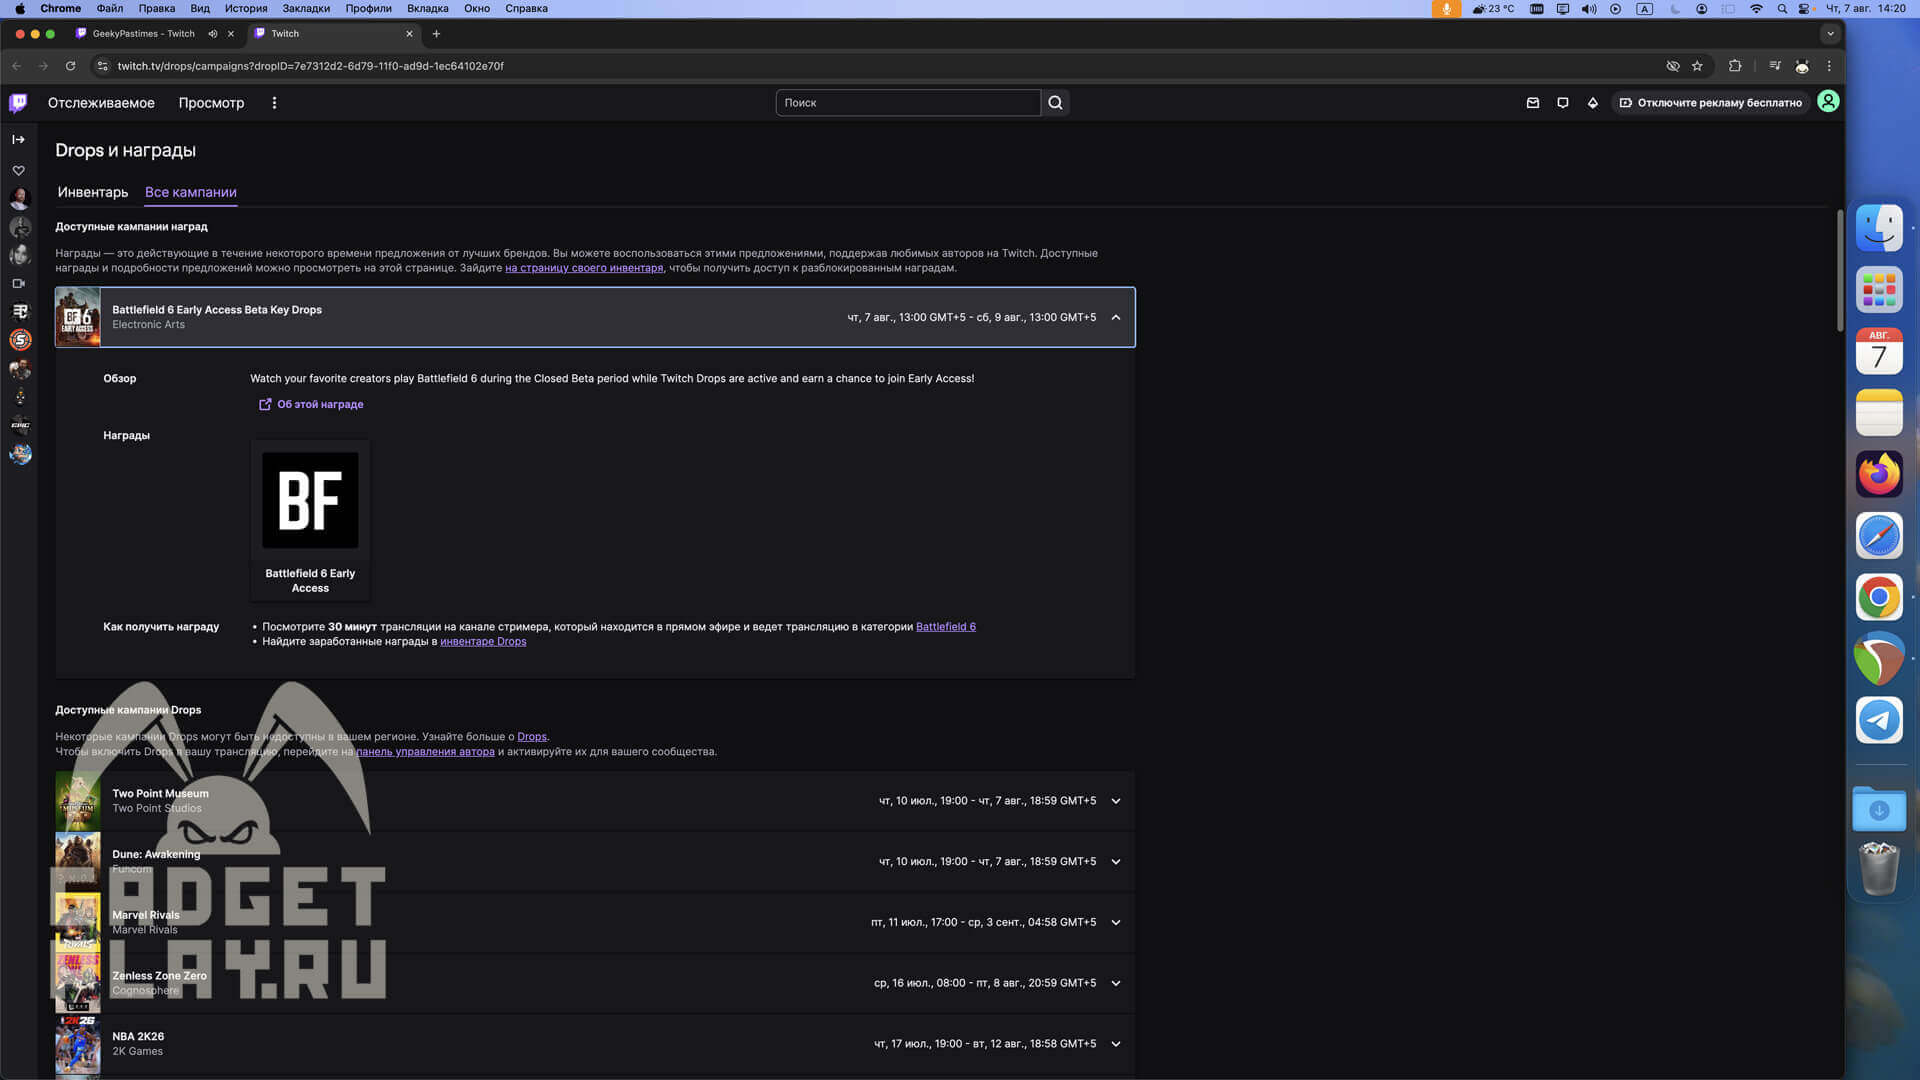Expand the Twitch left sidebar arrow
Viewport: 1920px width, 1080px height.
point(18,139)
